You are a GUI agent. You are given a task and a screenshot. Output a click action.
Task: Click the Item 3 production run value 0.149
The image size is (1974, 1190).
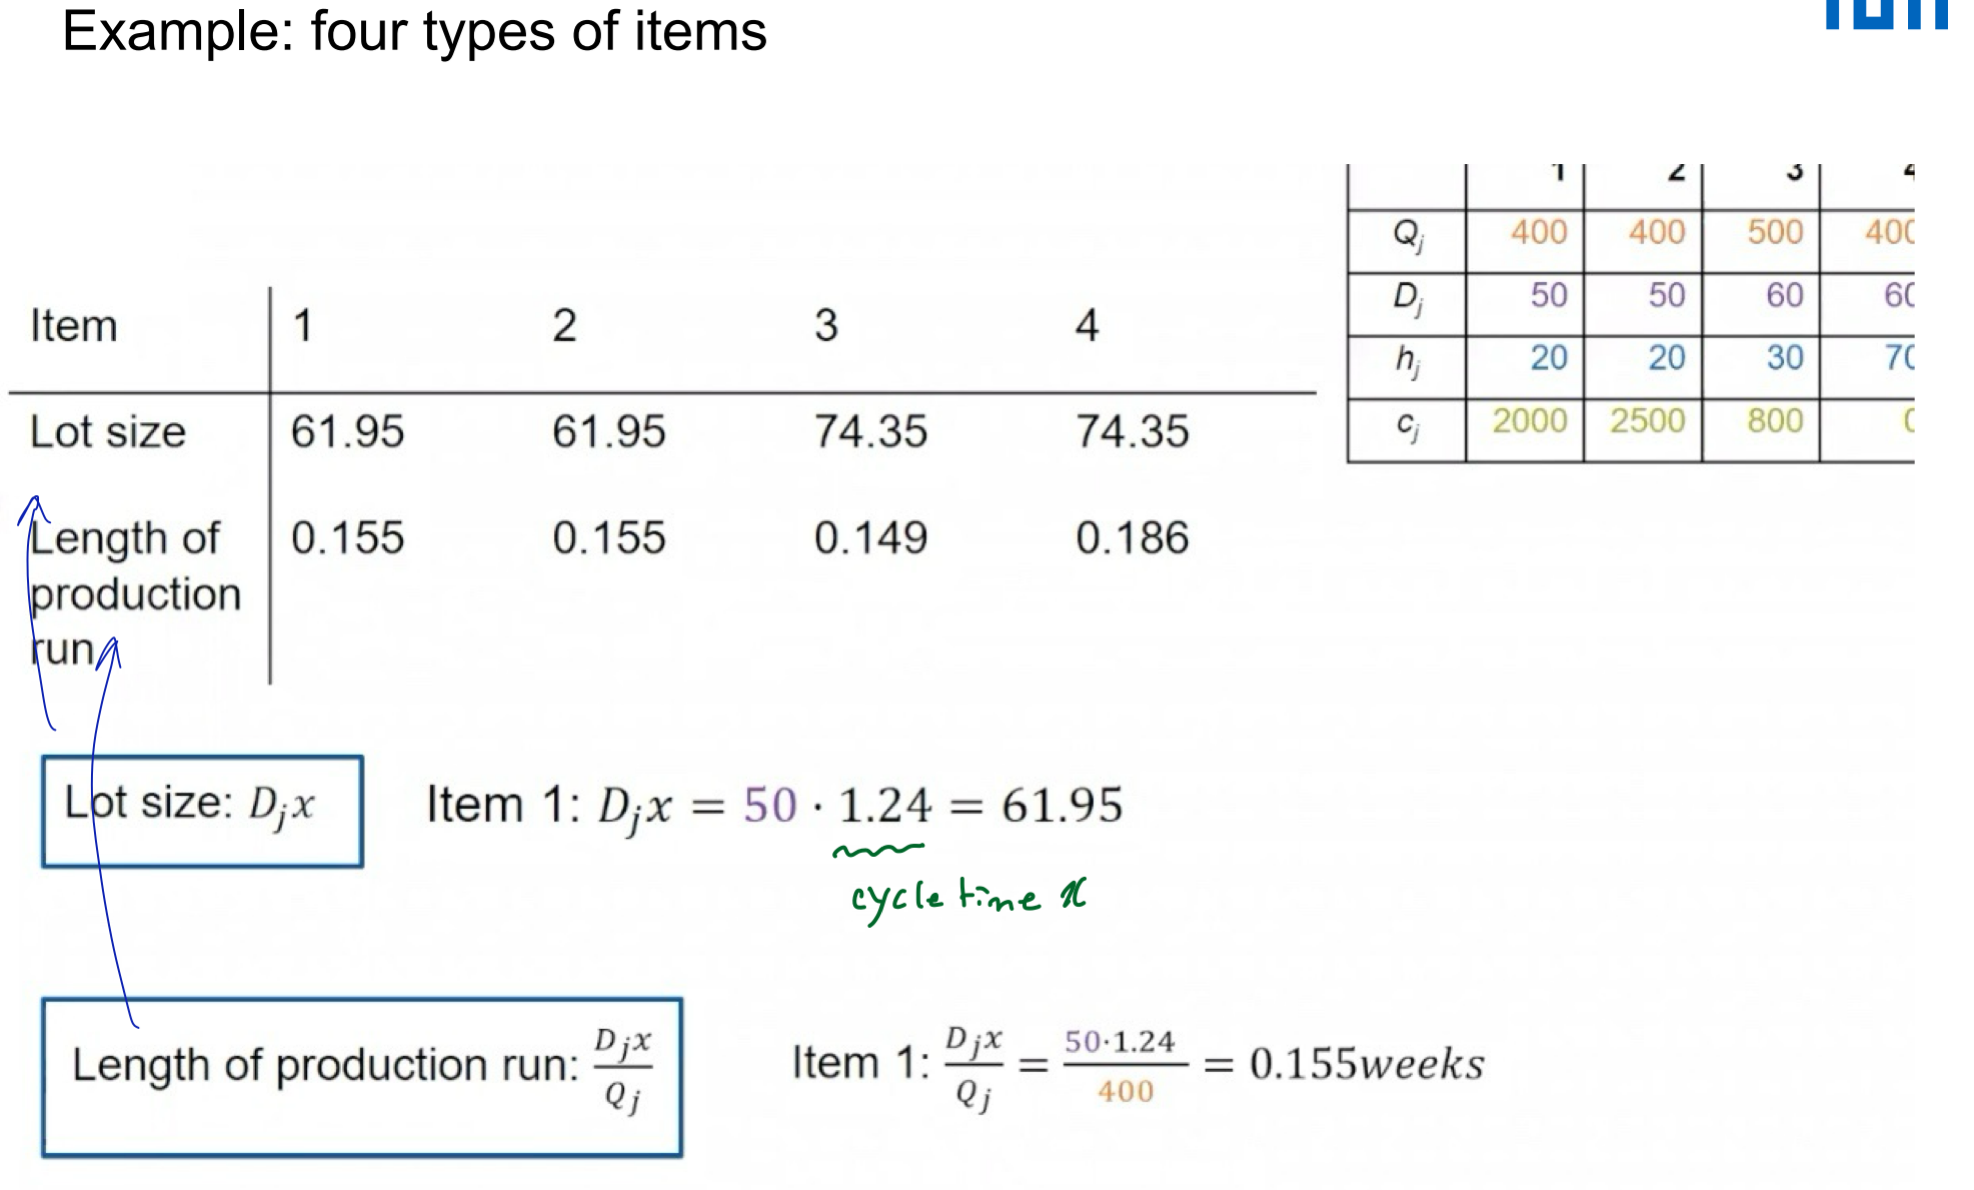coord(870,538)
